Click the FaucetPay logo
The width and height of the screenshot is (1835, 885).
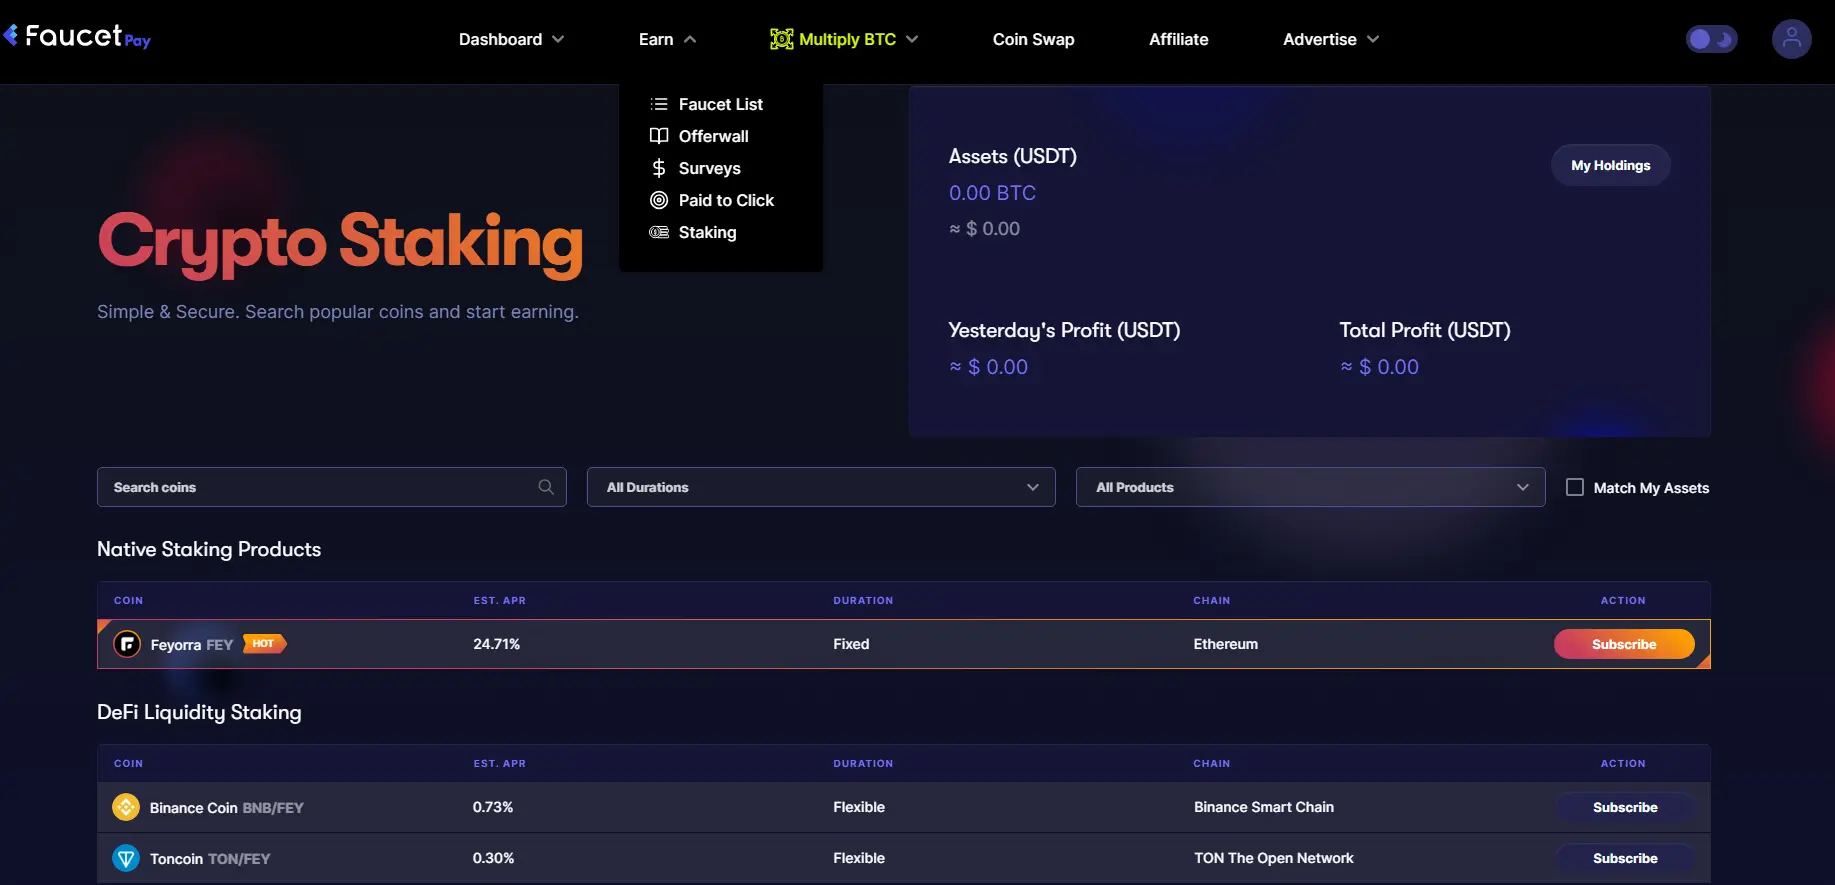(x=77, y=37)
